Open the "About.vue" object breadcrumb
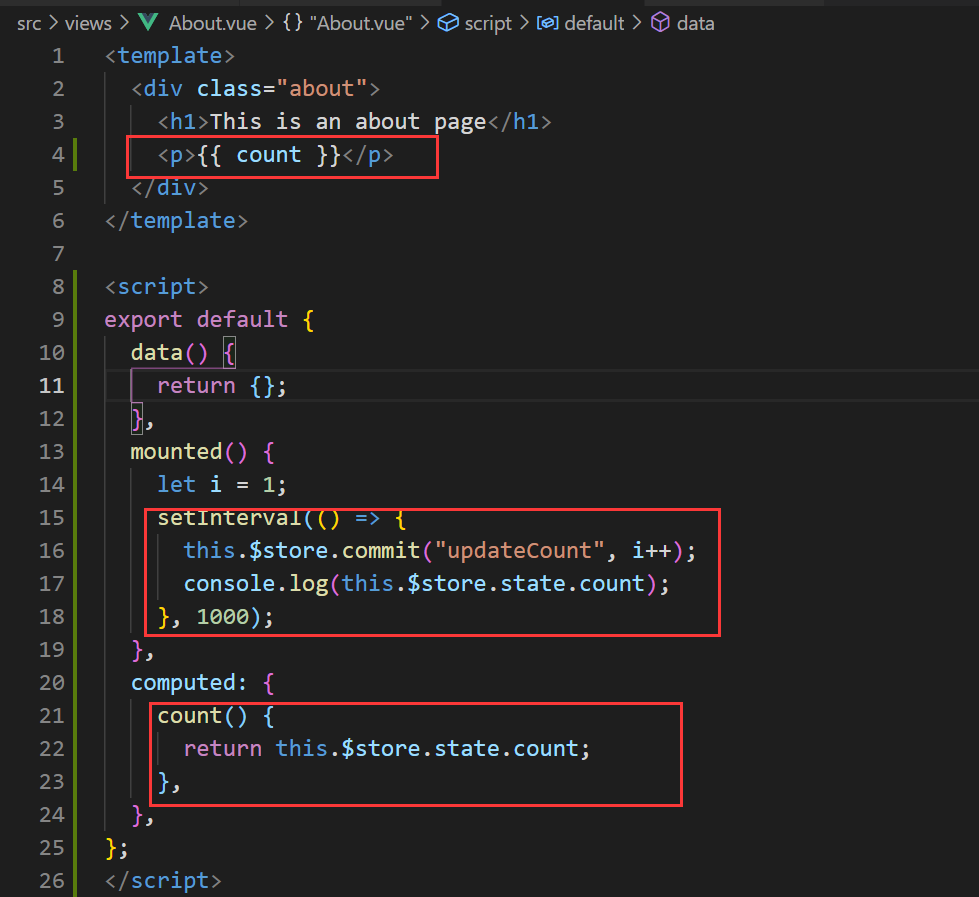 [x=361, y=24]
